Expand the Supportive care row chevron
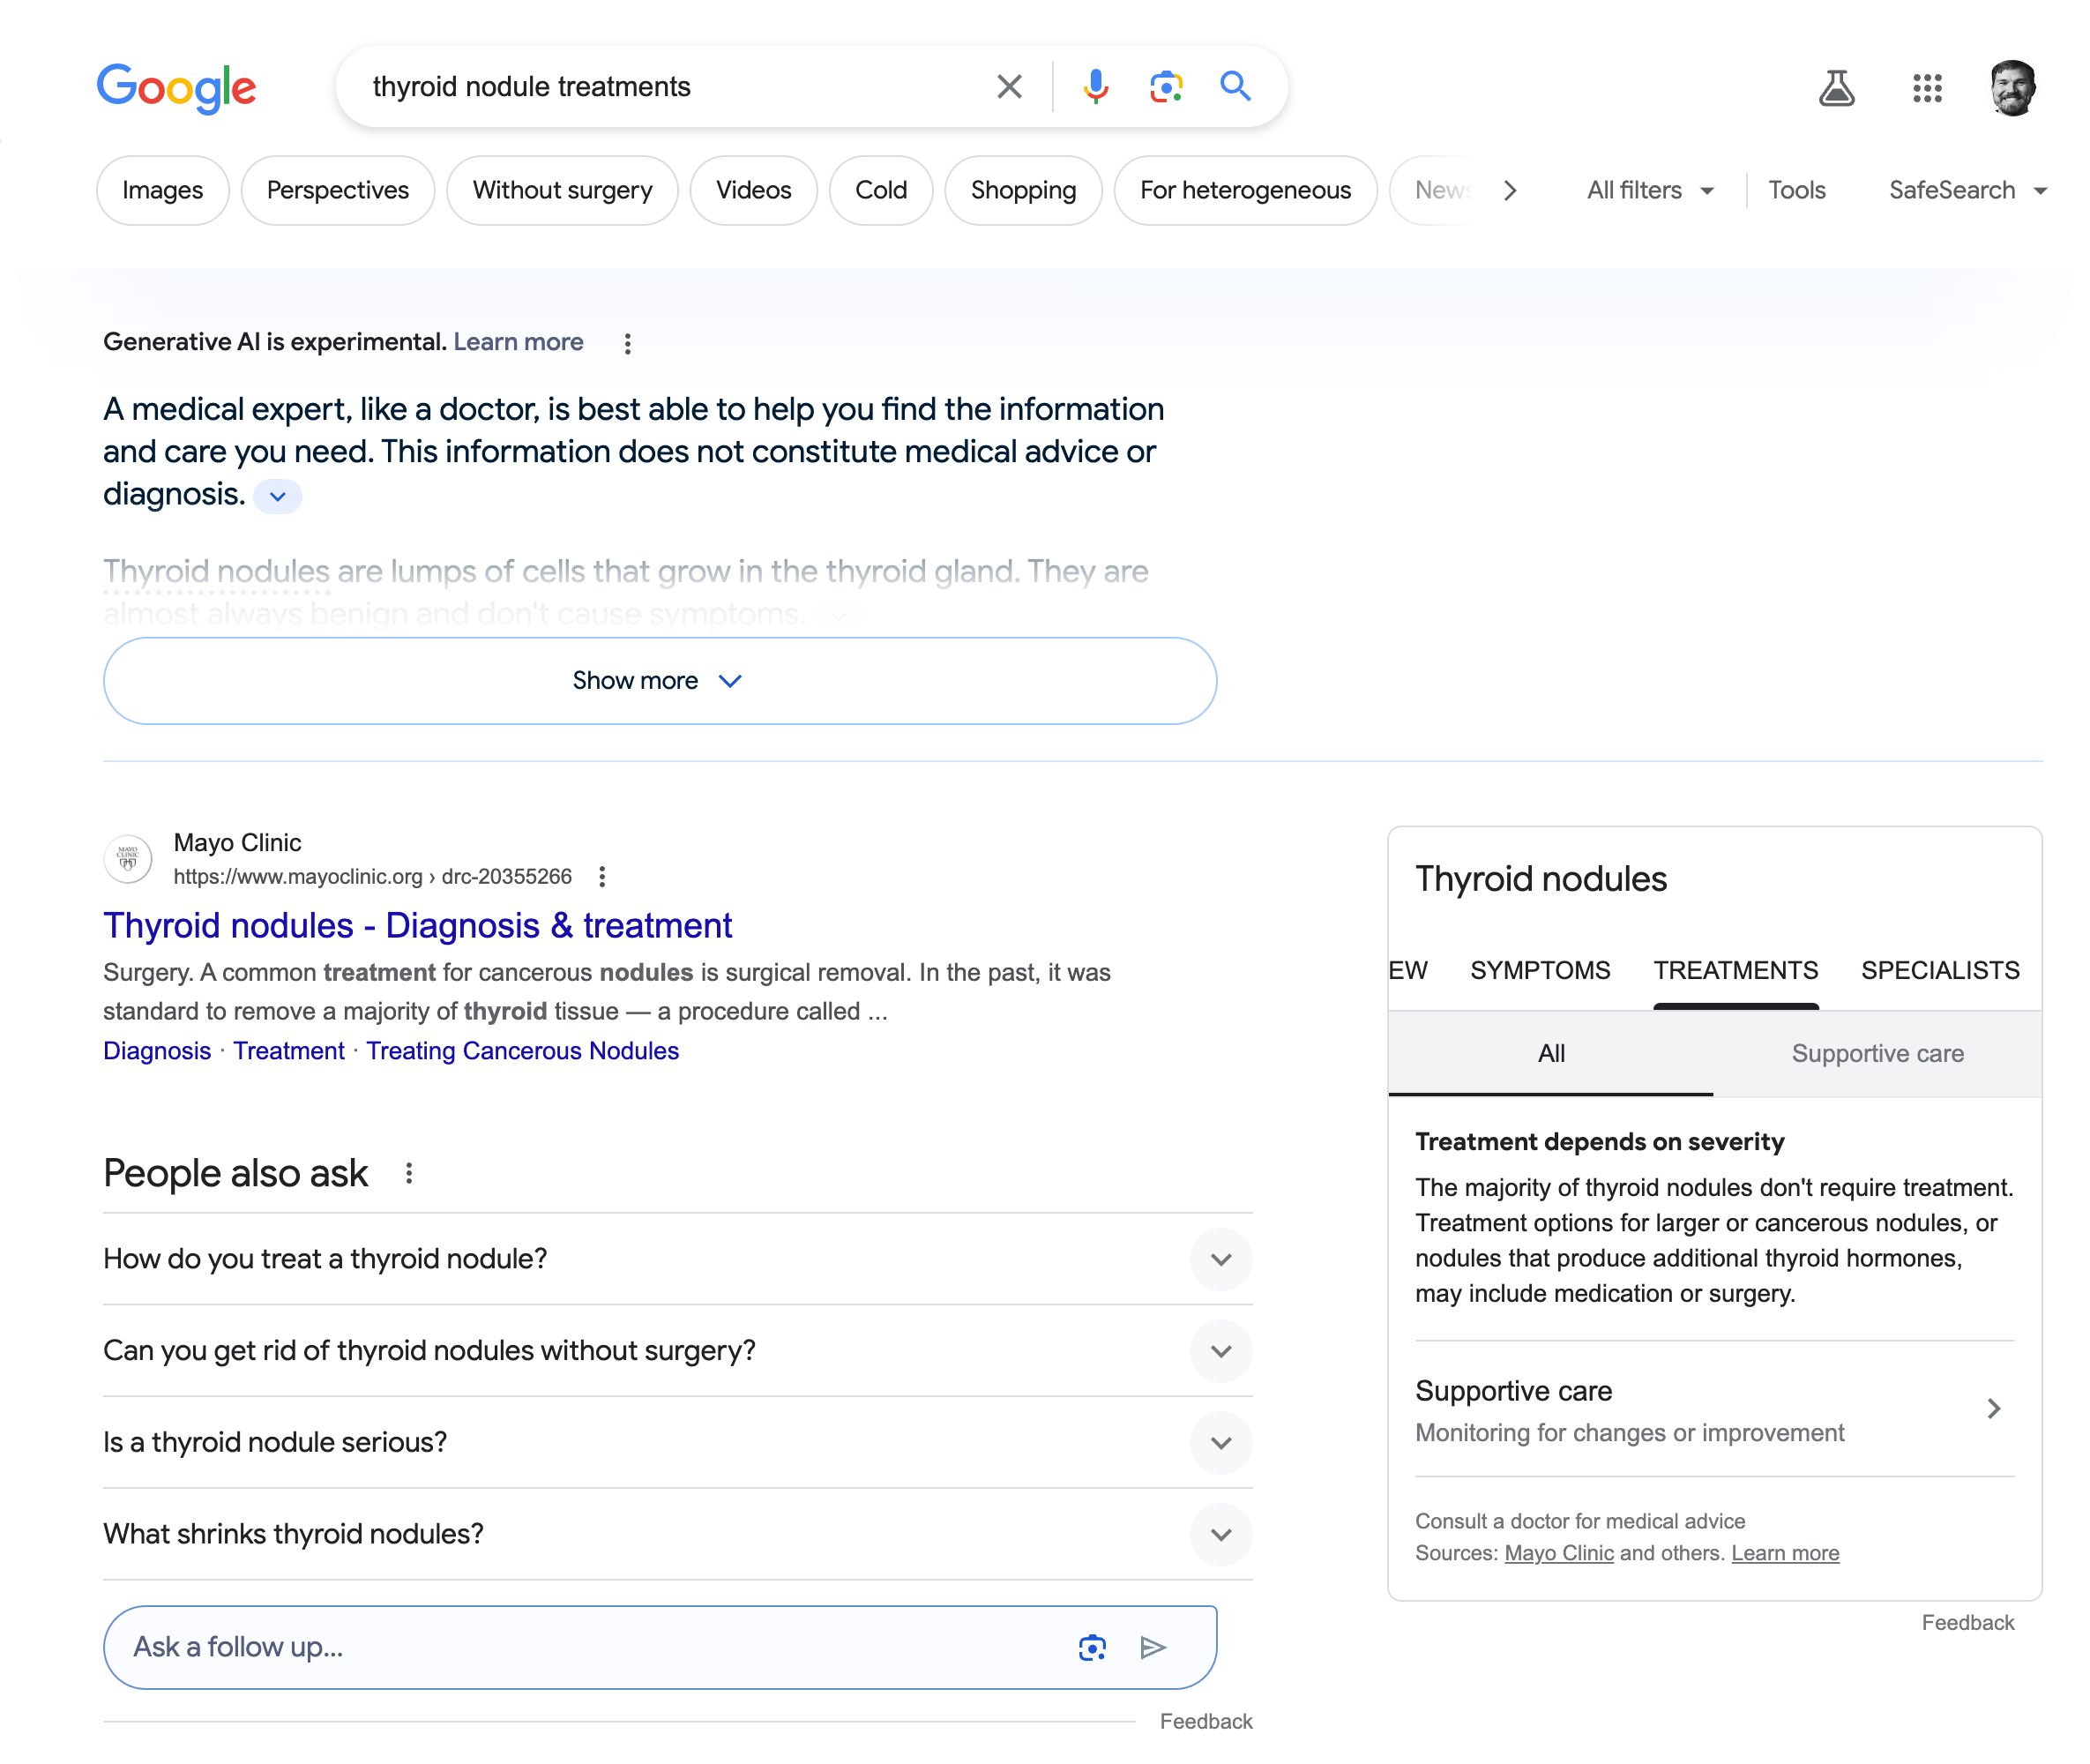Screen dimensions: 2090x1764 pos(1993,1409)
